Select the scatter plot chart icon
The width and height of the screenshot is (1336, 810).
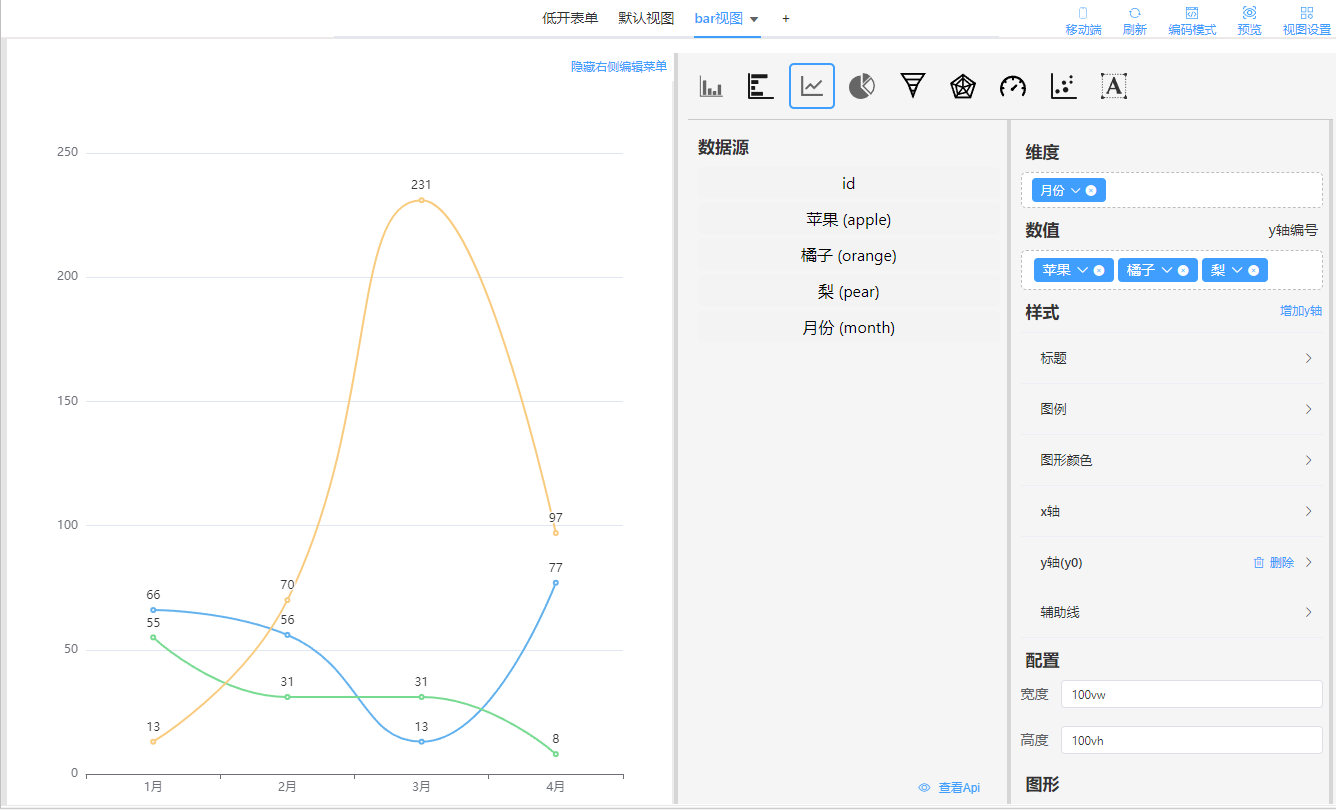[x=1063, y=87]
